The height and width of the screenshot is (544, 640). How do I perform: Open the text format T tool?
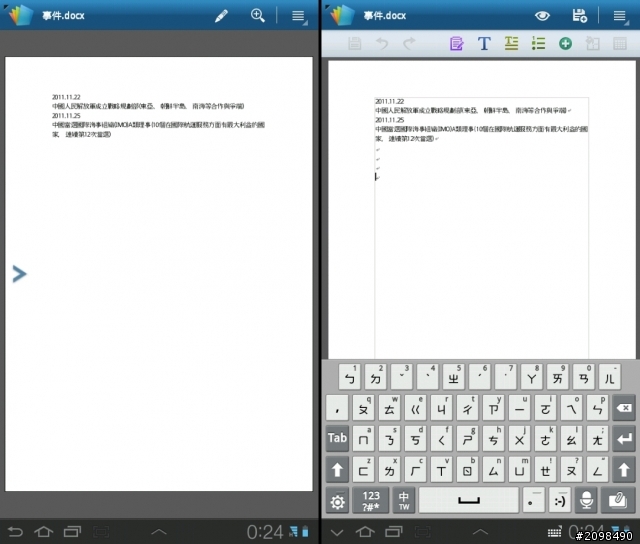(x=484, y=43)
